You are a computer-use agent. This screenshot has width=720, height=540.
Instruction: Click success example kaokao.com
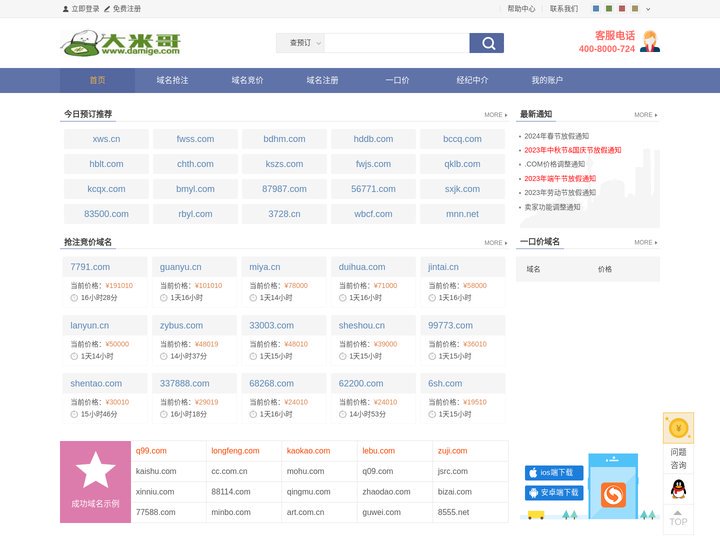[x=308, y=451]
